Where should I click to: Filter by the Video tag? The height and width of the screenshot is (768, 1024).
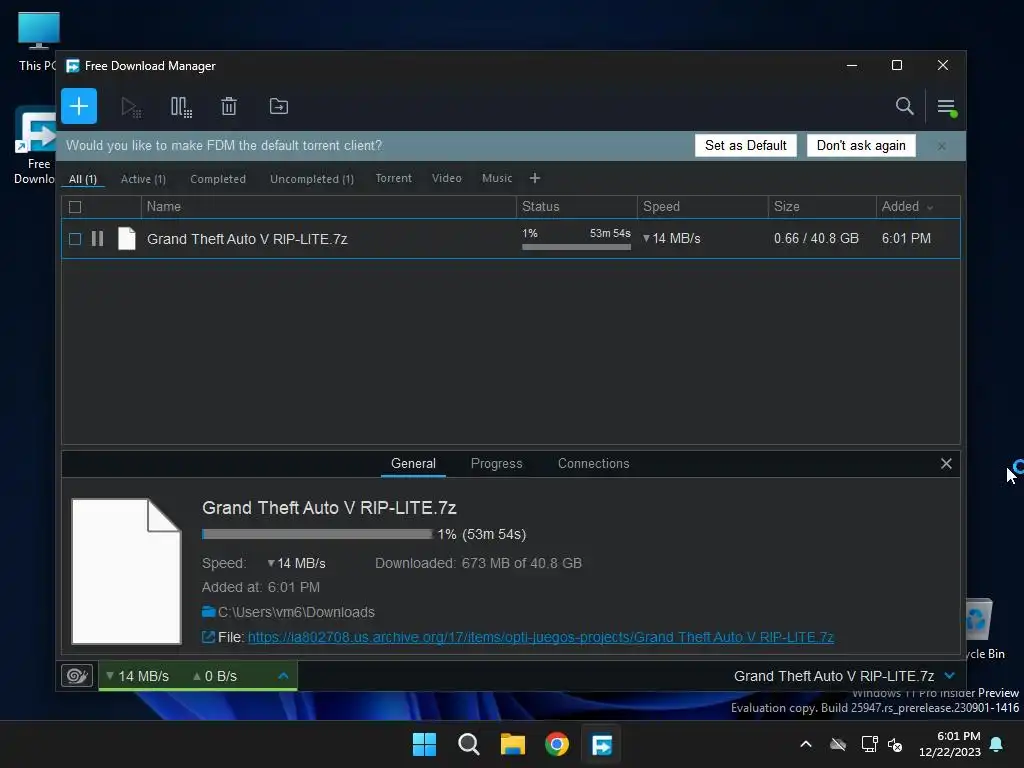447,178
